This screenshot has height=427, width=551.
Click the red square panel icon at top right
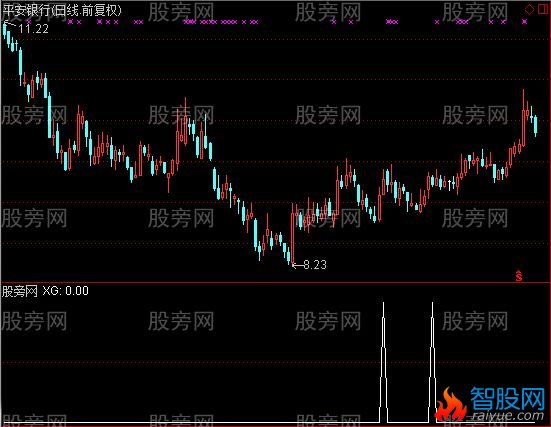pos(544,8)
